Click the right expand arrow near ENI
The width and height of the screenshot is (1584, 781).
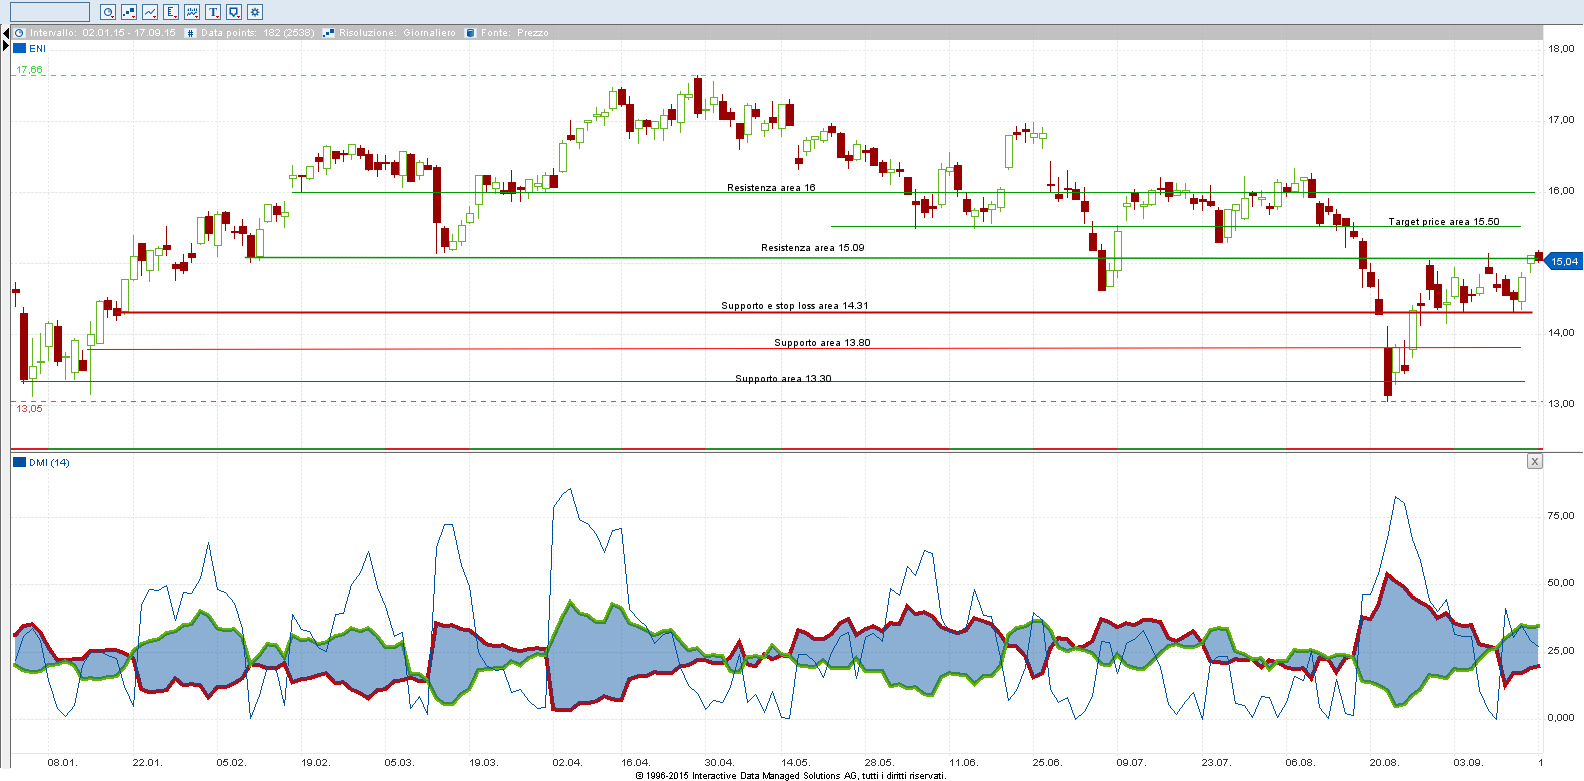[x=5, y=47]
